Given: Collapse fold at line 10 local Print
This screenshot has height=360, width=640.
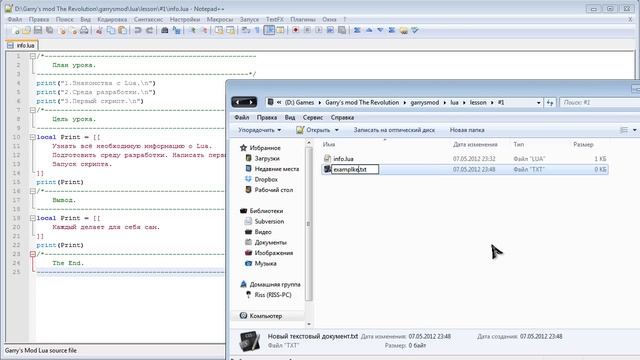Looking at the screenshot, I should pyautogui.click(x=33, y=137).
